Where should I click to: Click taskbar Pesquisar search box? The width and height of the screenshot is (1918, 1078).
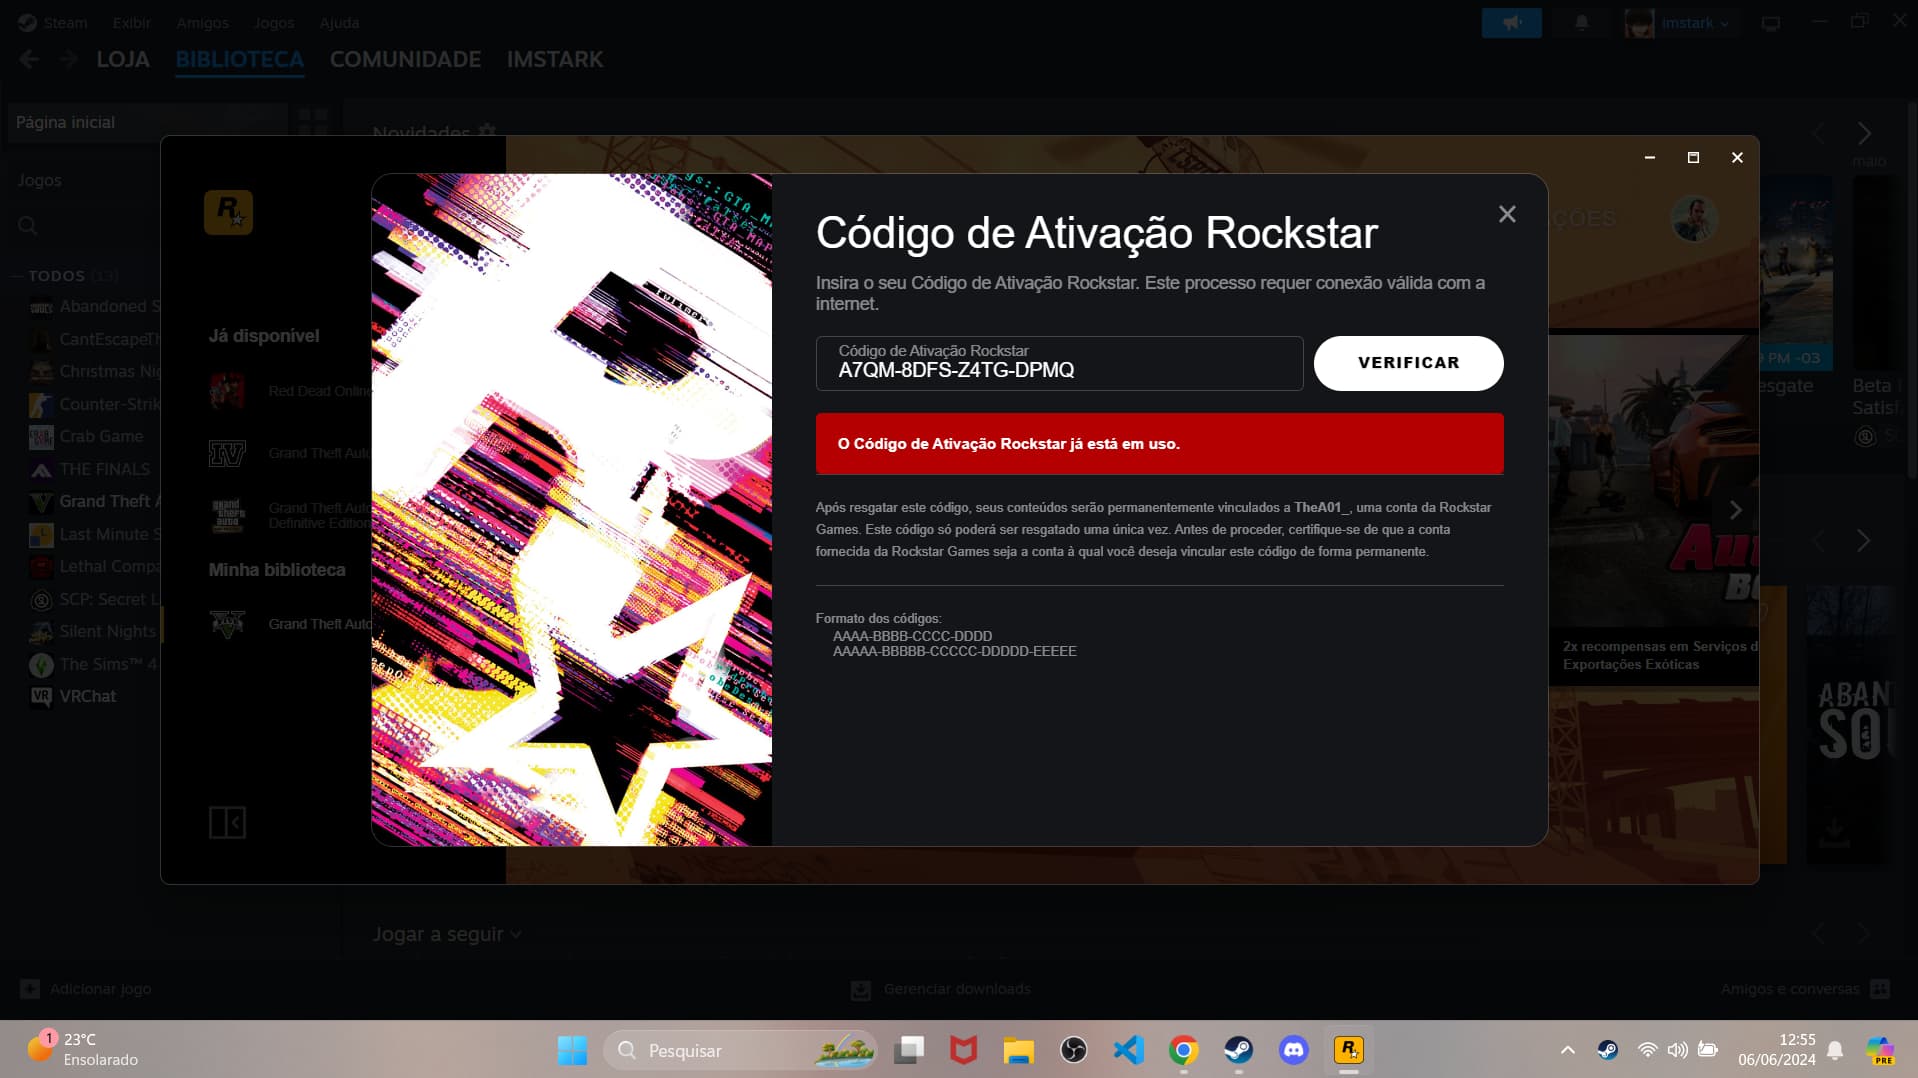point(740,1050)
